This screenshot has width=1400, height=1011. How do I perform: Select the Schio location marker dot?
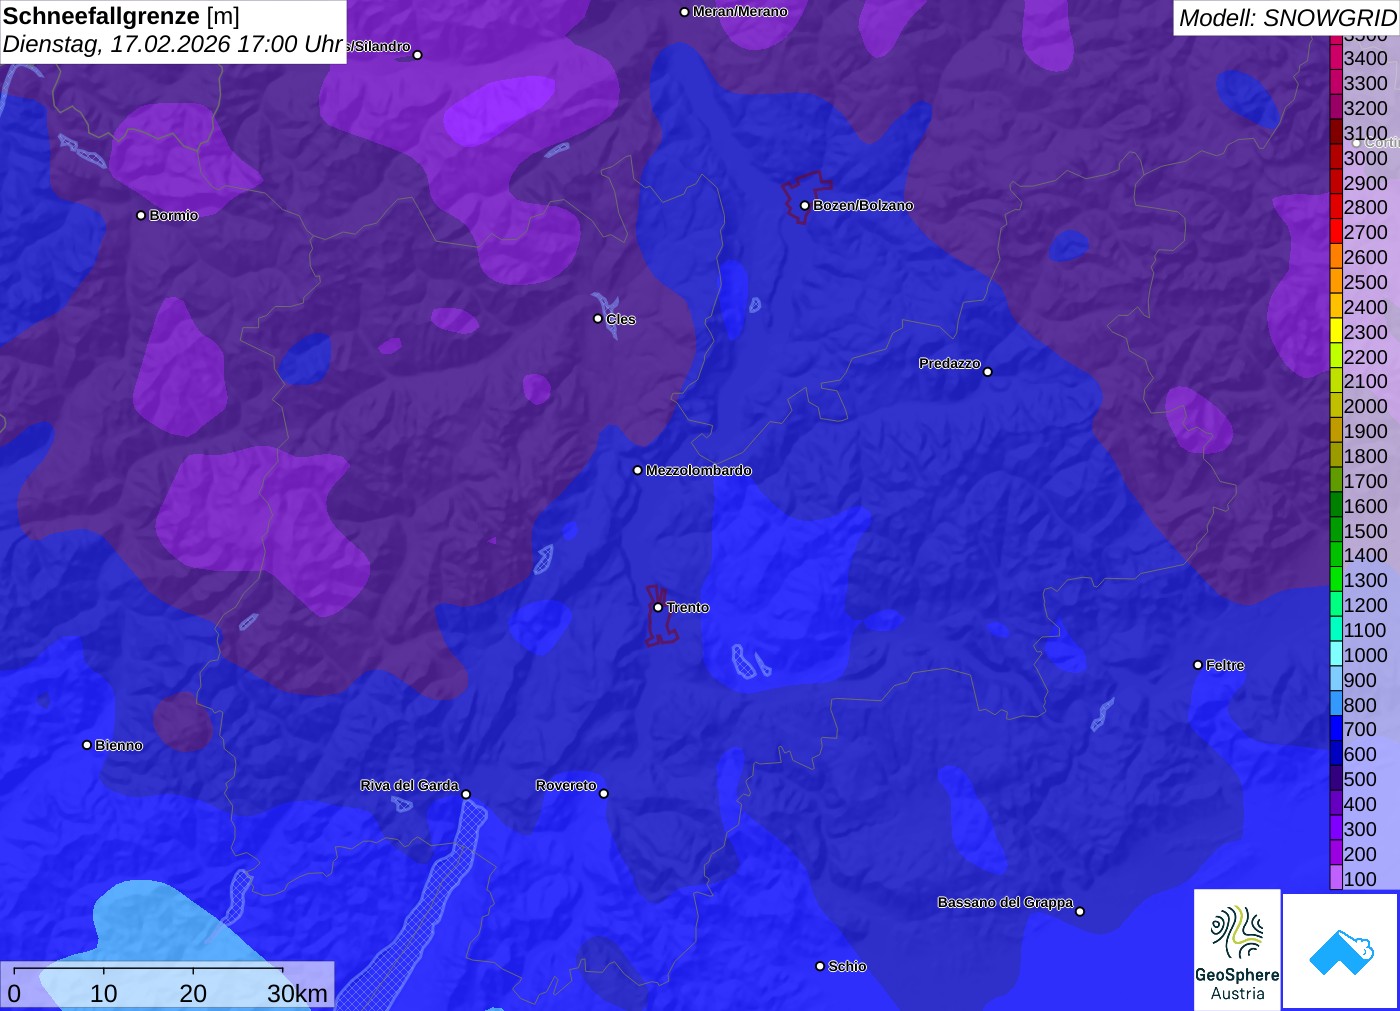[820, 966]
